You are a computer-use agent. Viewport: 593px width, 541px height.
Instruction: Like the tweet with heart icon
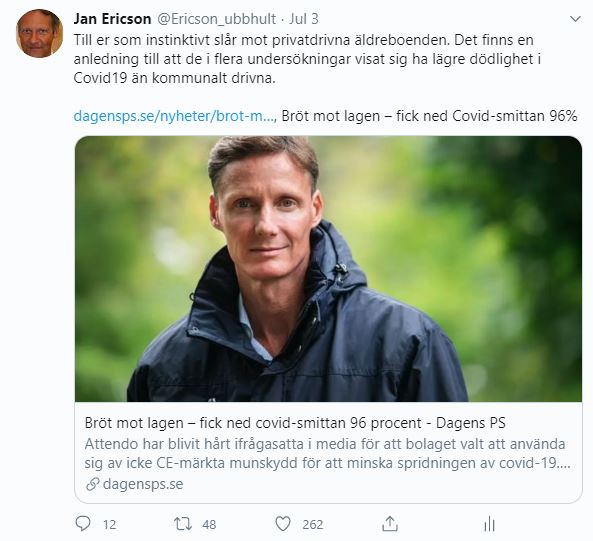(x=283, y=524)
